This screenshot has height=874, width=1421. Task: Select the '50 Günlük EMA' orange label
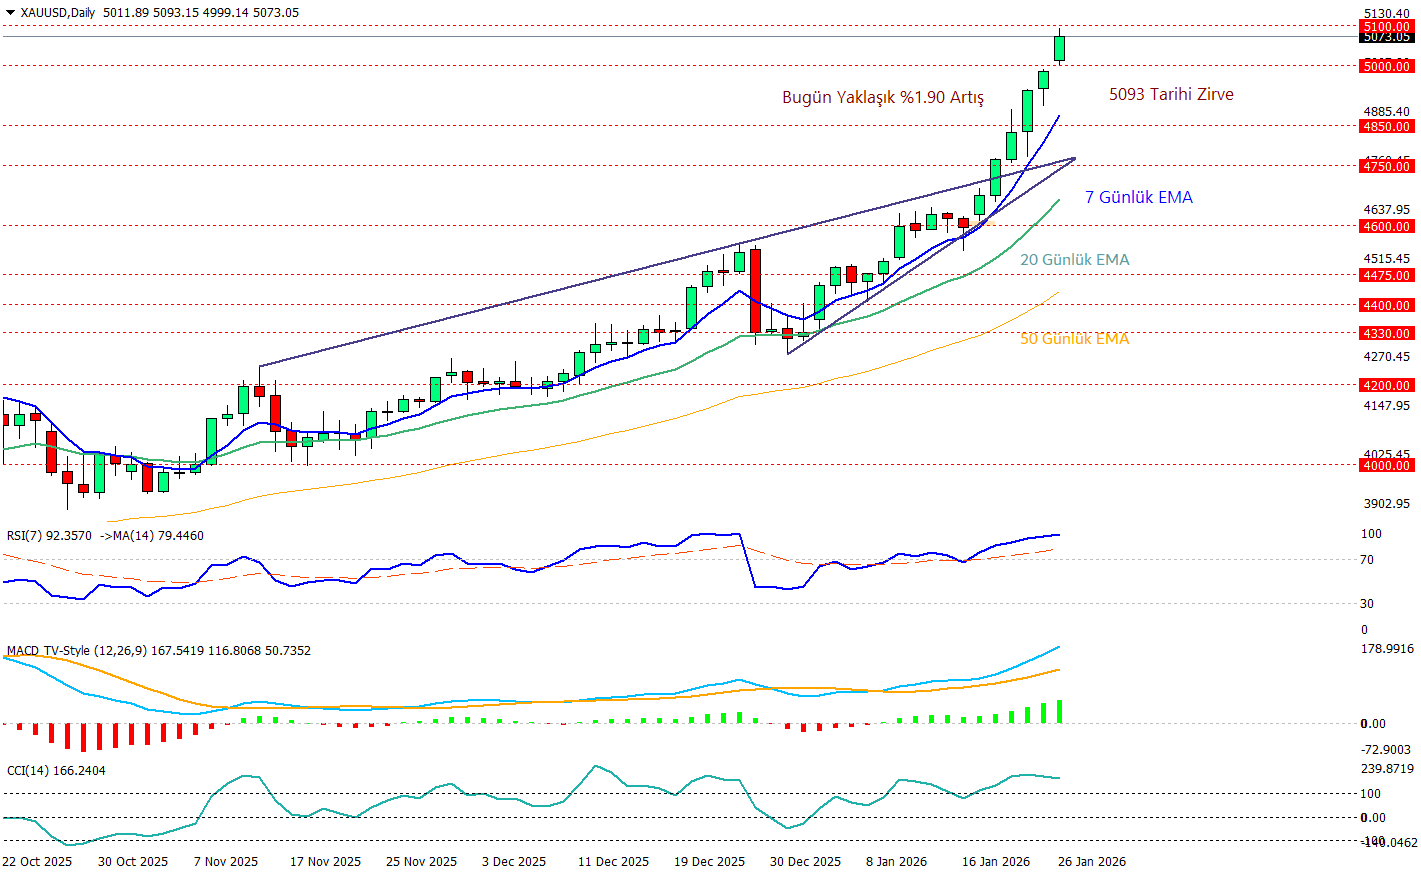1074,338
